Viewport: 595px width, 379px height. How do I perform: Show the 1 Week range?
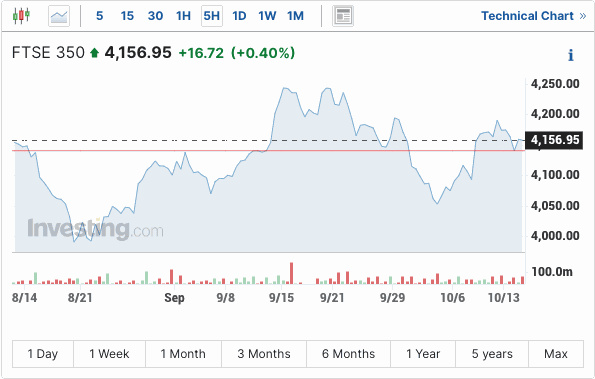click(x=109, y=354)
